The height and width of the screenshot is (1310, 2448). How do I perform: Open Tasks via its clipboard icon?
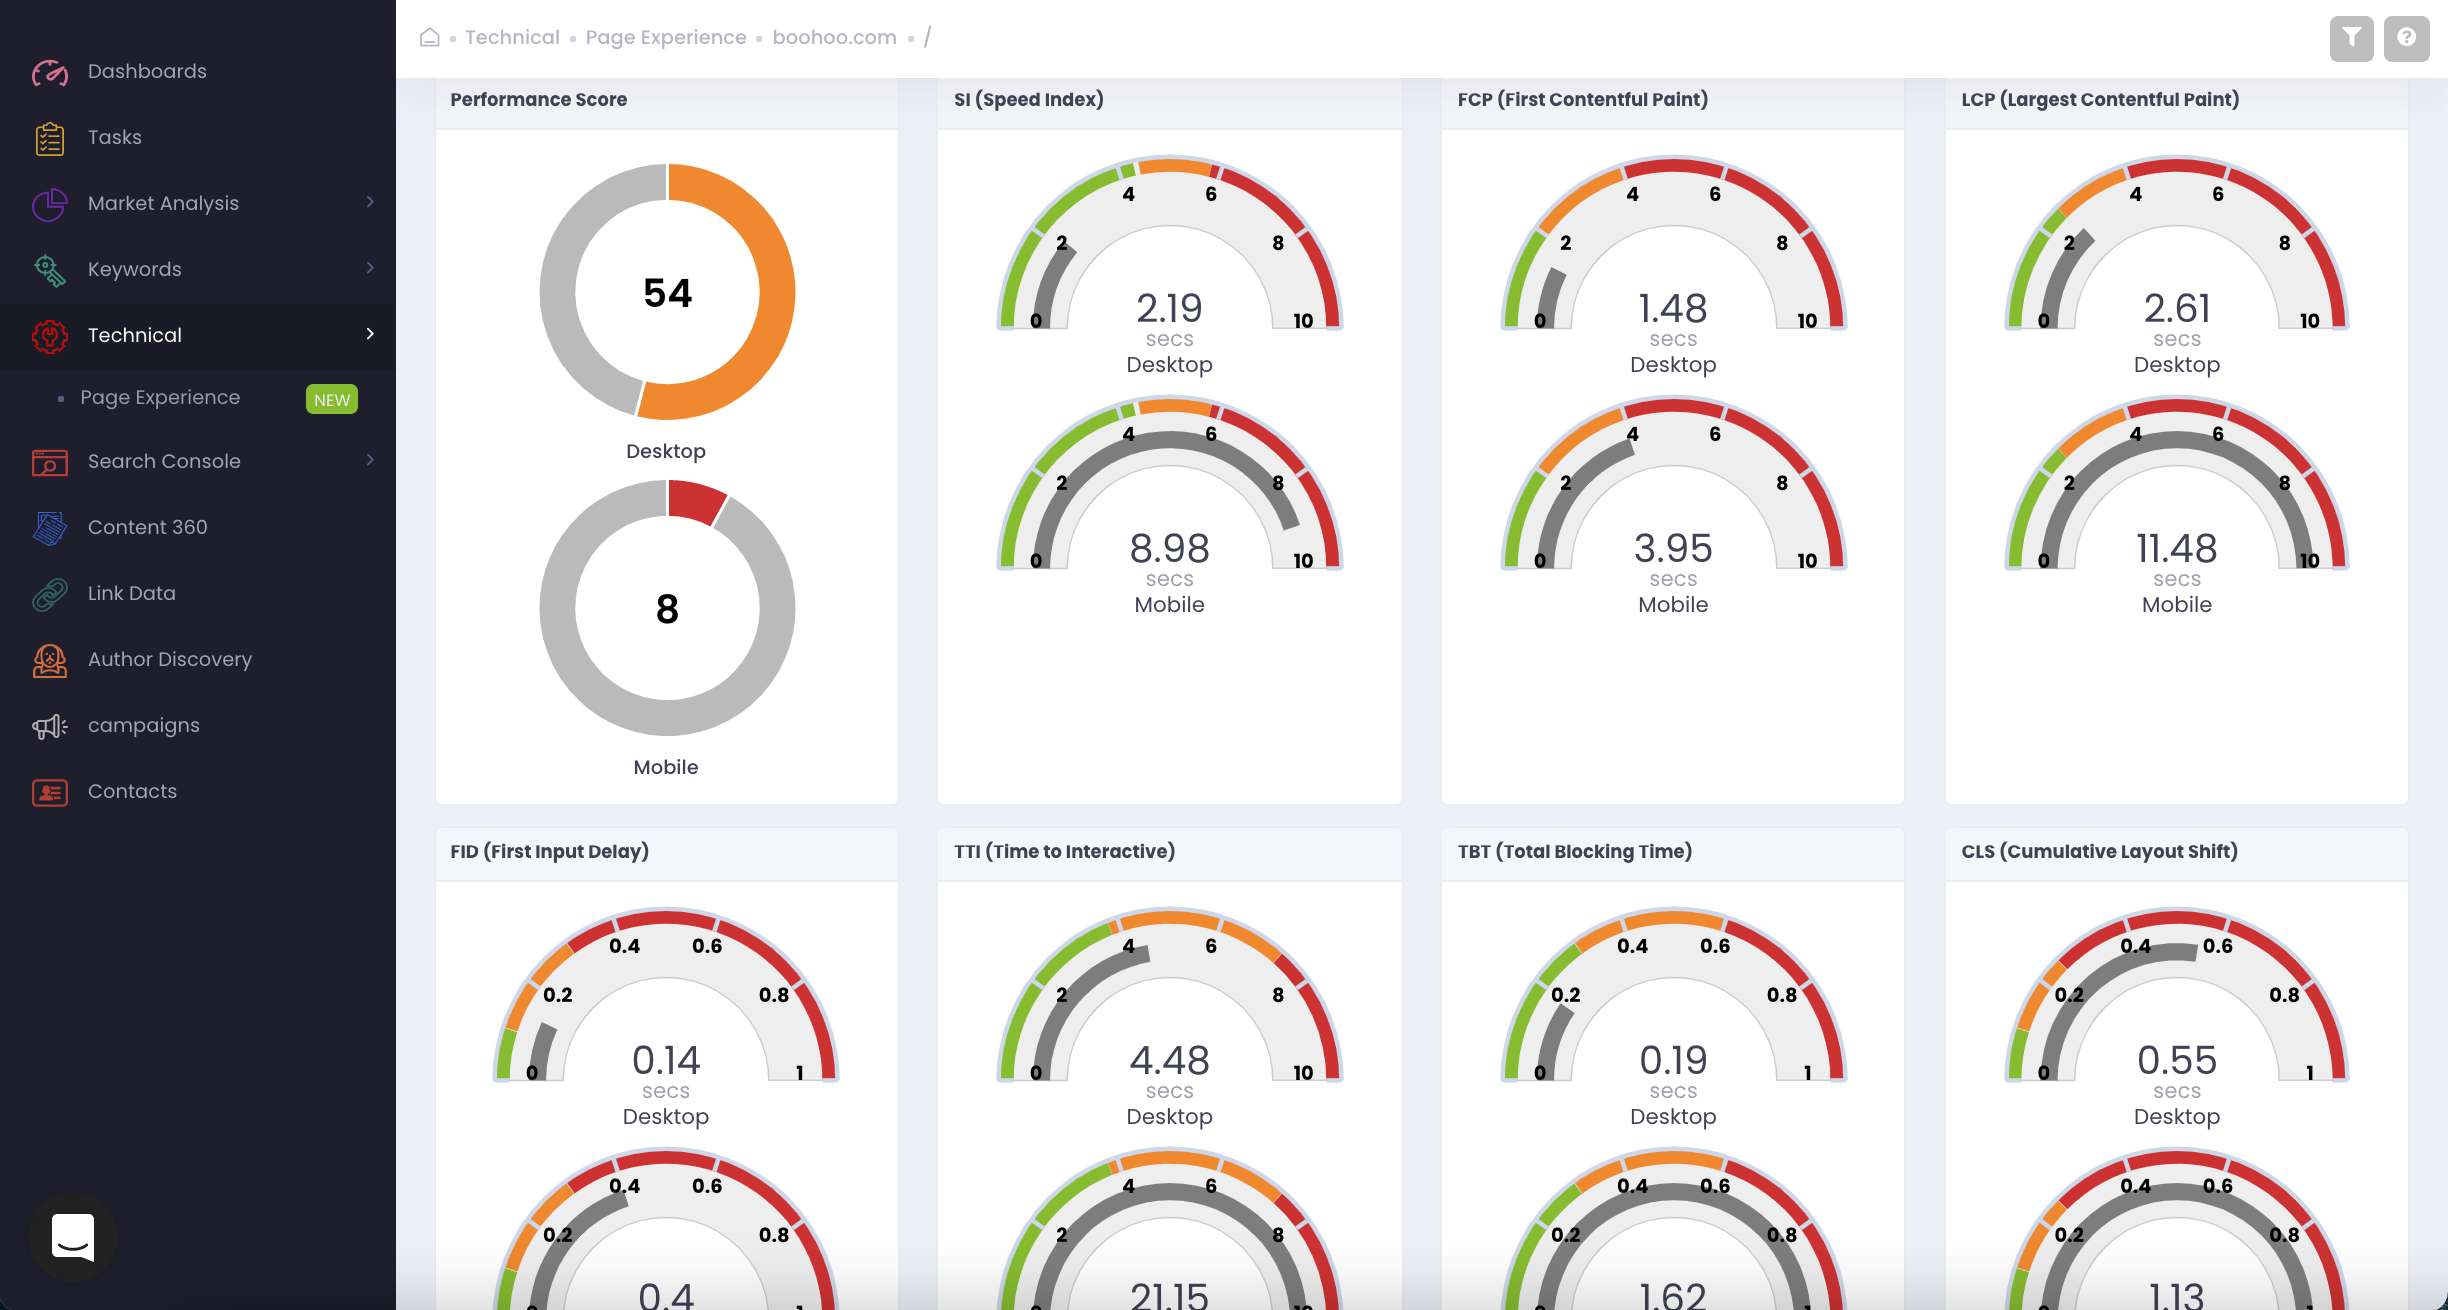pos(49,138)
